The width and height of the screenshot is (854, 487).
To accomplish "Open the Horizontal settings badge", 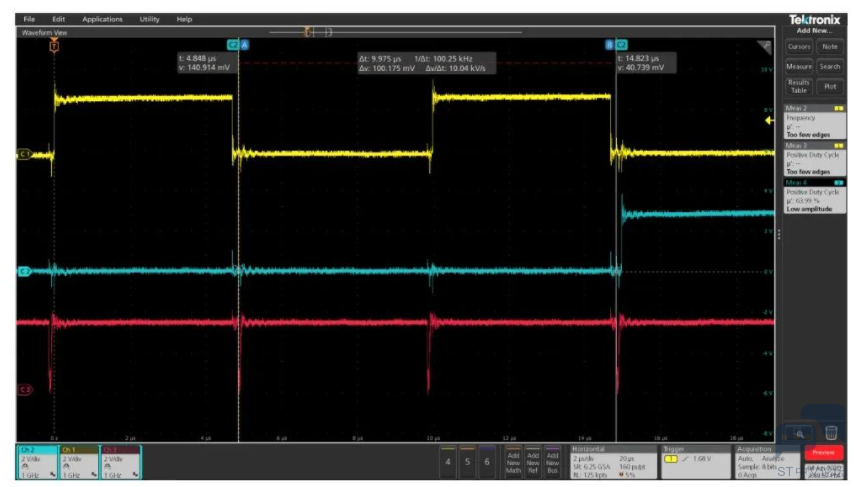I will click(613, 462).
